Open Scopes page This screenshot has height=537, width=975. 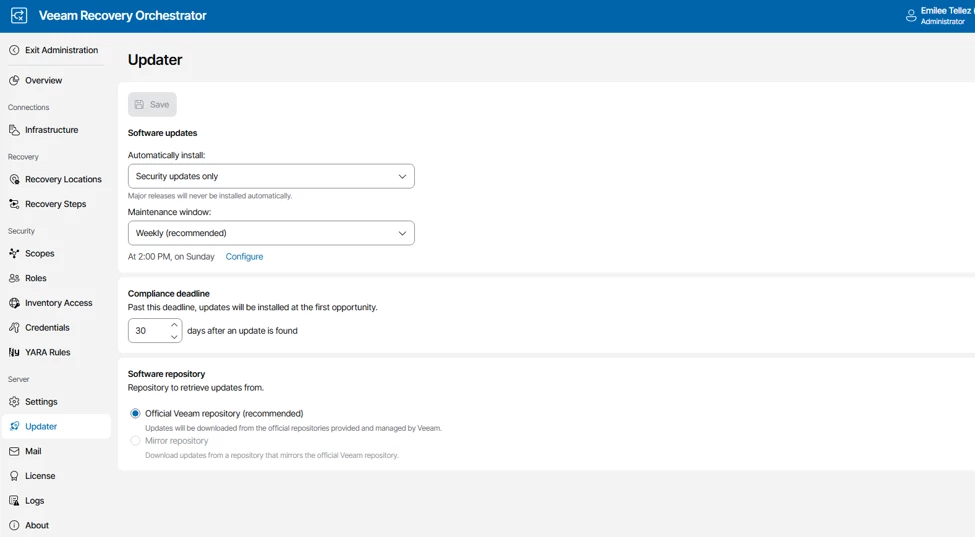click(56, 254)
